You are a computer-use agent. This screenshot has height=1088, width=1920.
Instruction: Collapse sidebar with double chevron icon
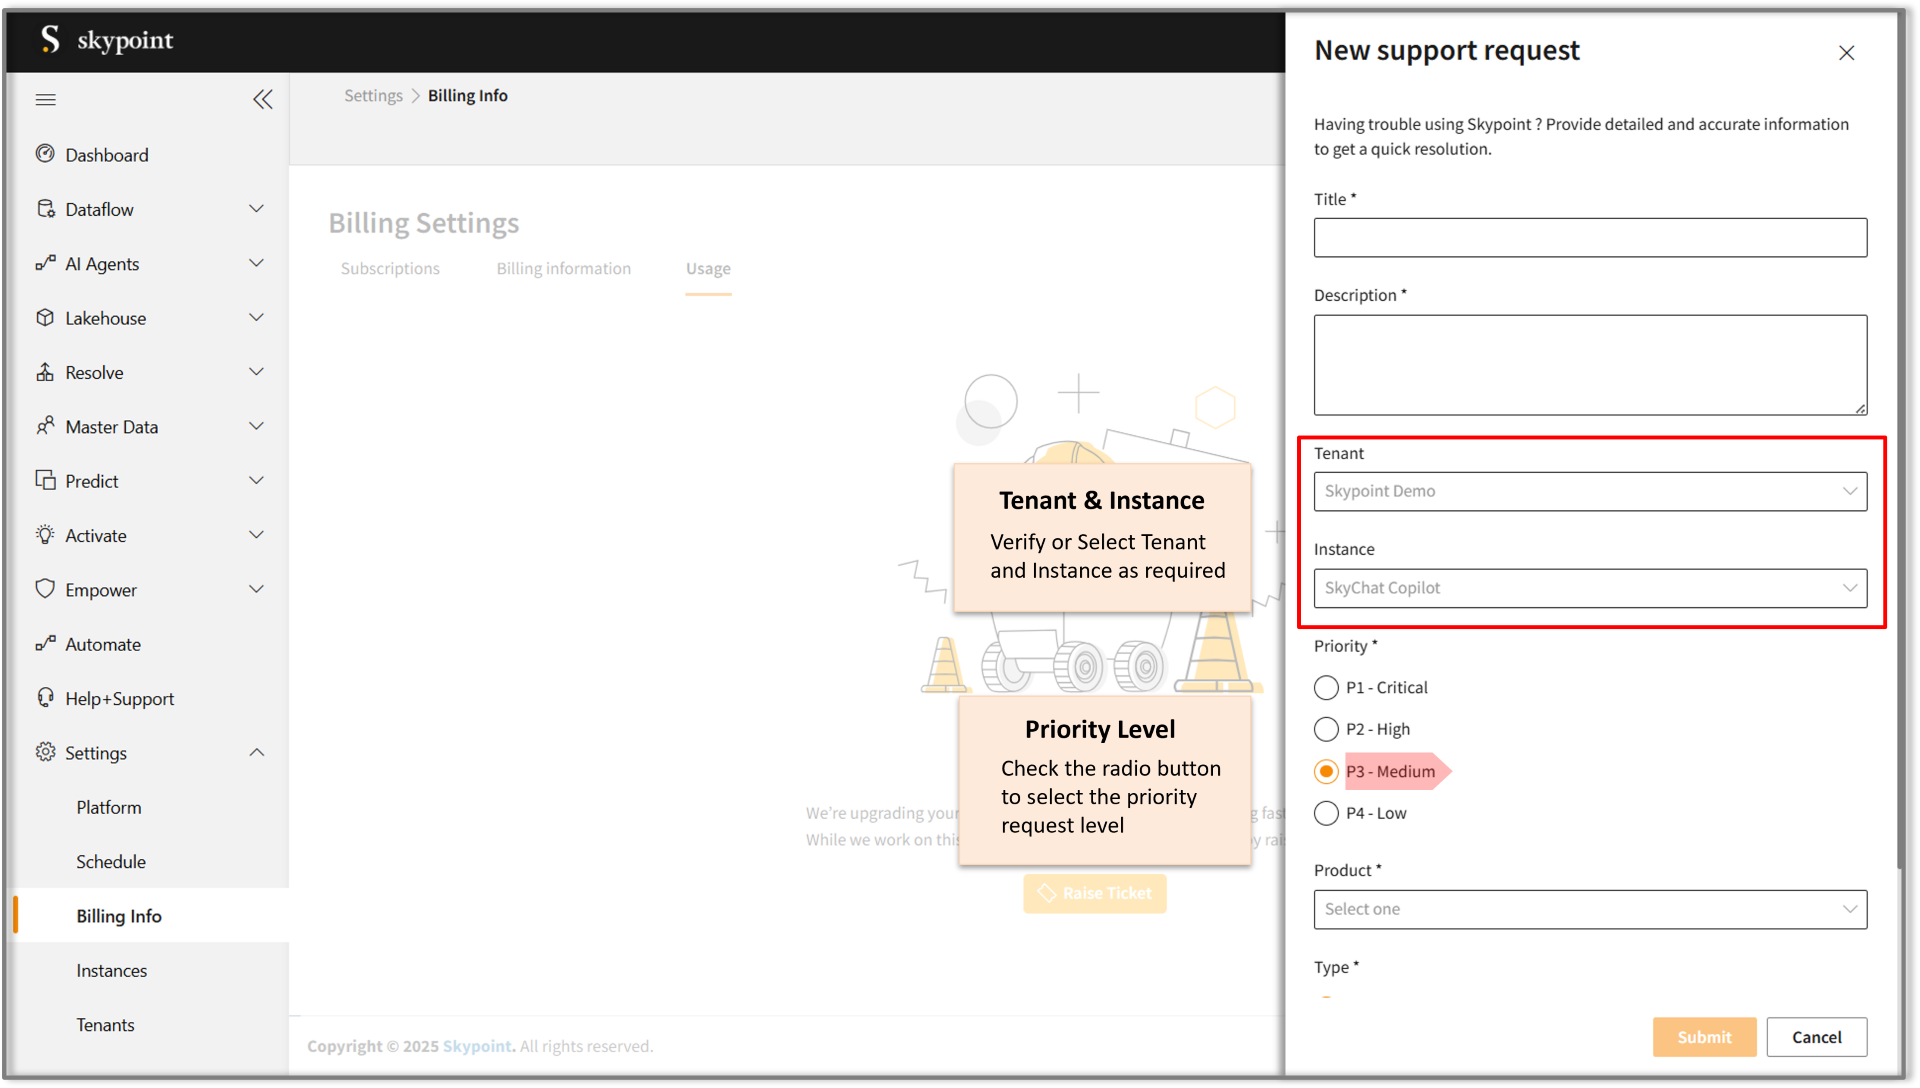262,99
